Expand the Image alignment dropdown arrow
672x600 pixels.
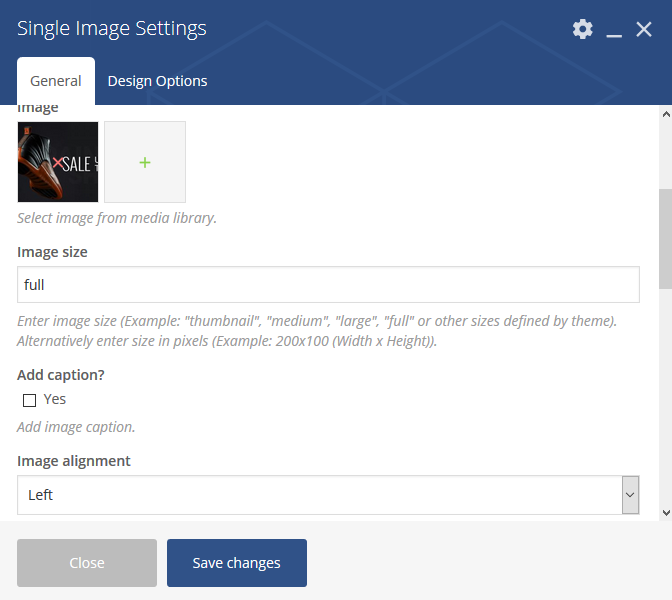point(630,495)
